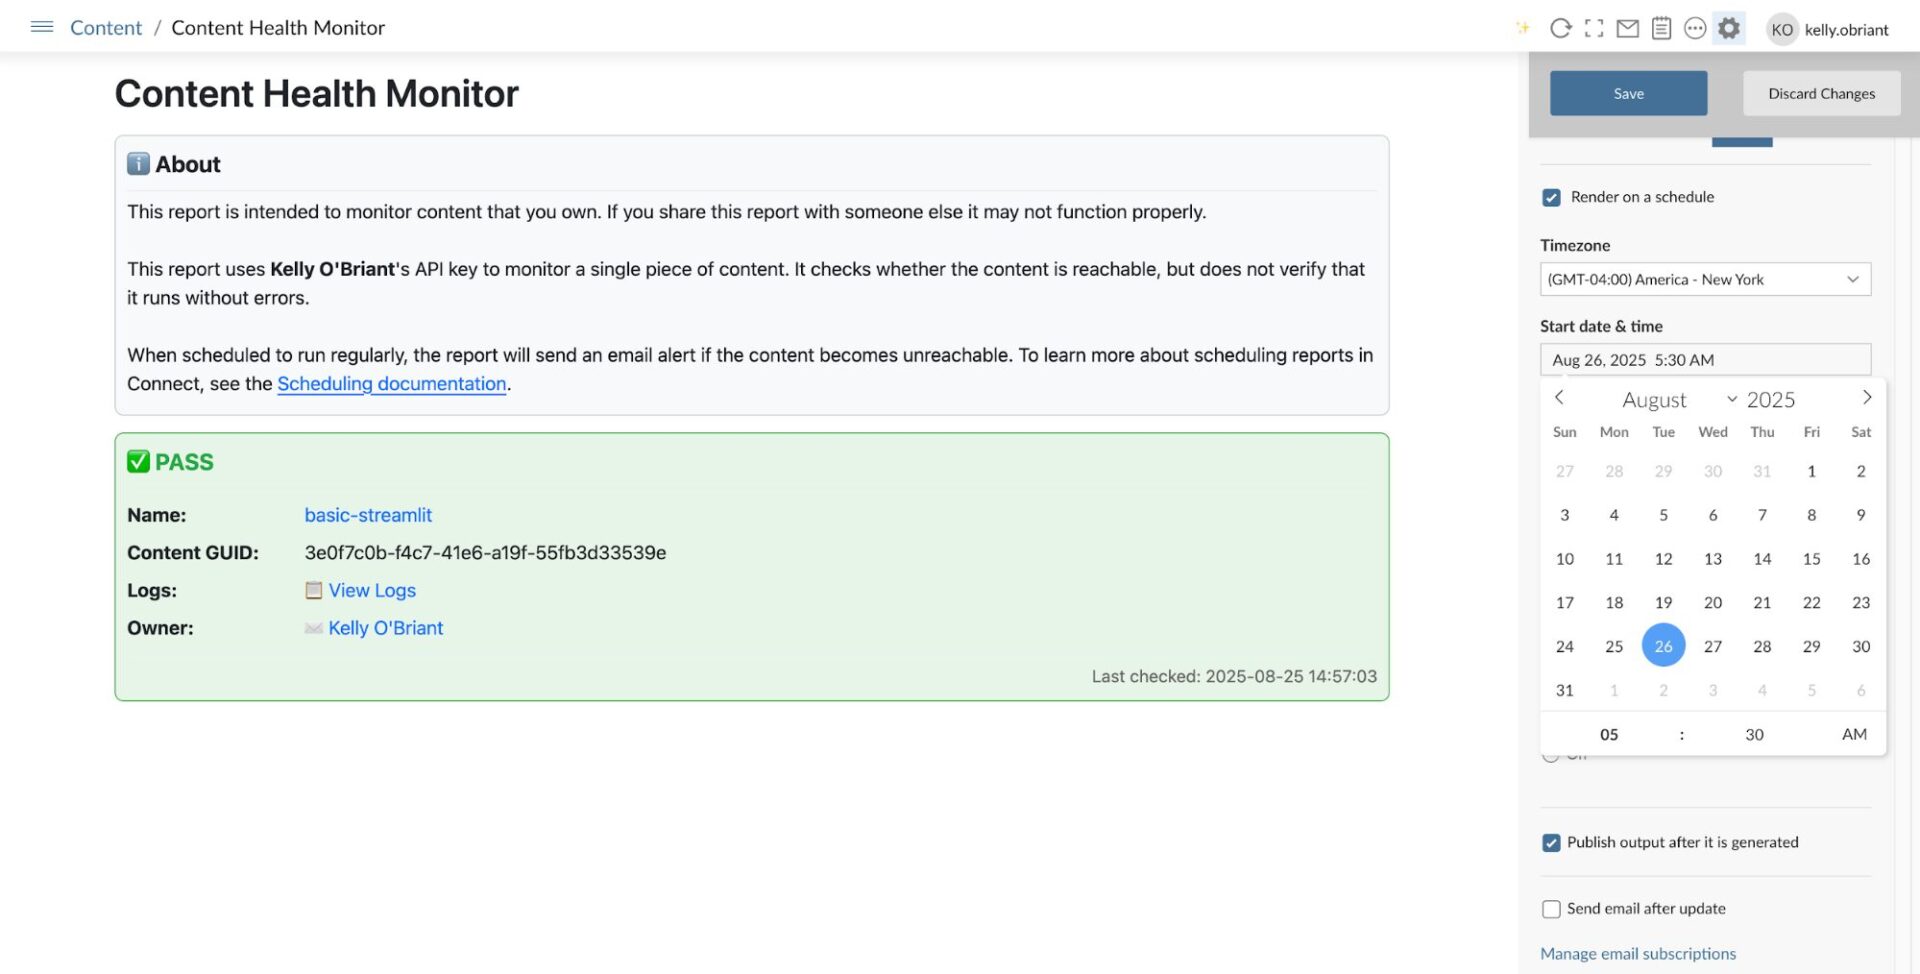This screenshot has height=974, width=1920.
Task: Open the kelly.obriant user menu
Action: coord(1829,29)
